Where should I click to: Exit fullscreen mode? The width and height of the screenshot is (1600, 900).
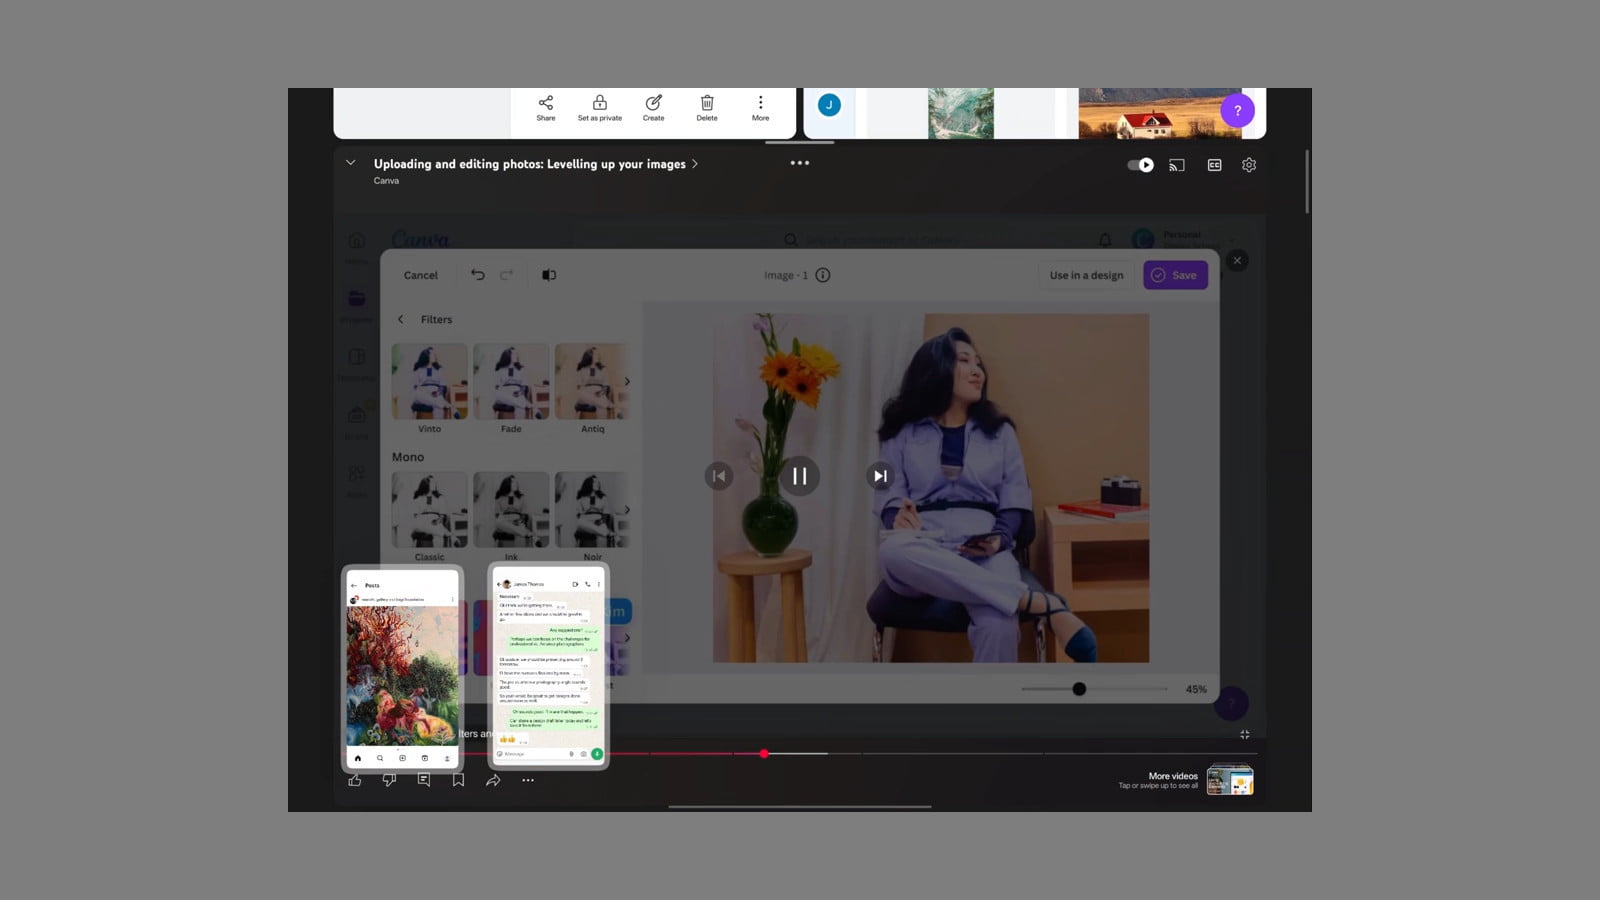click(x=1245, y=734)
